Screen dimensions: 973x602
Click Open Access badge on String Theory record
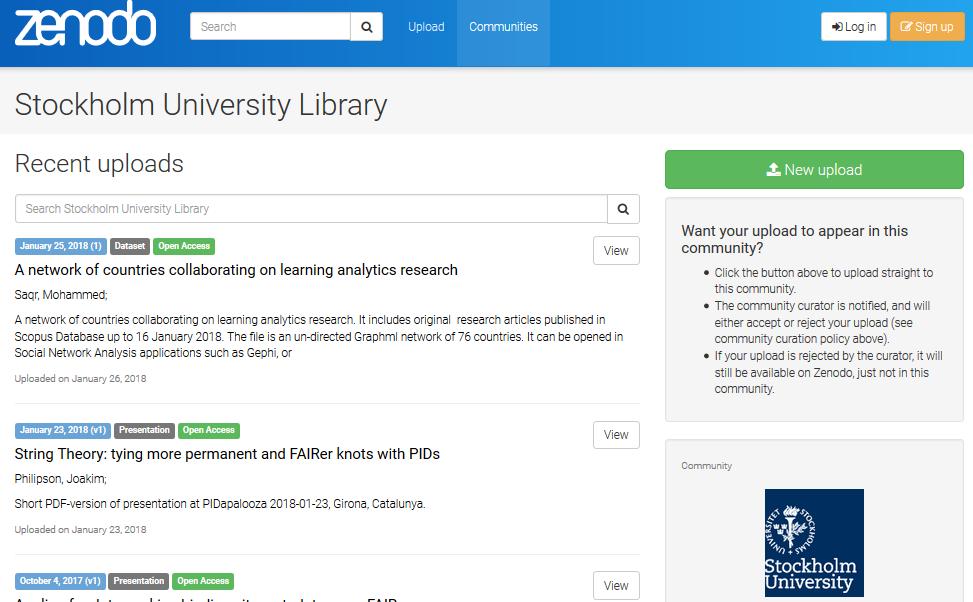[x=208, y=430]
